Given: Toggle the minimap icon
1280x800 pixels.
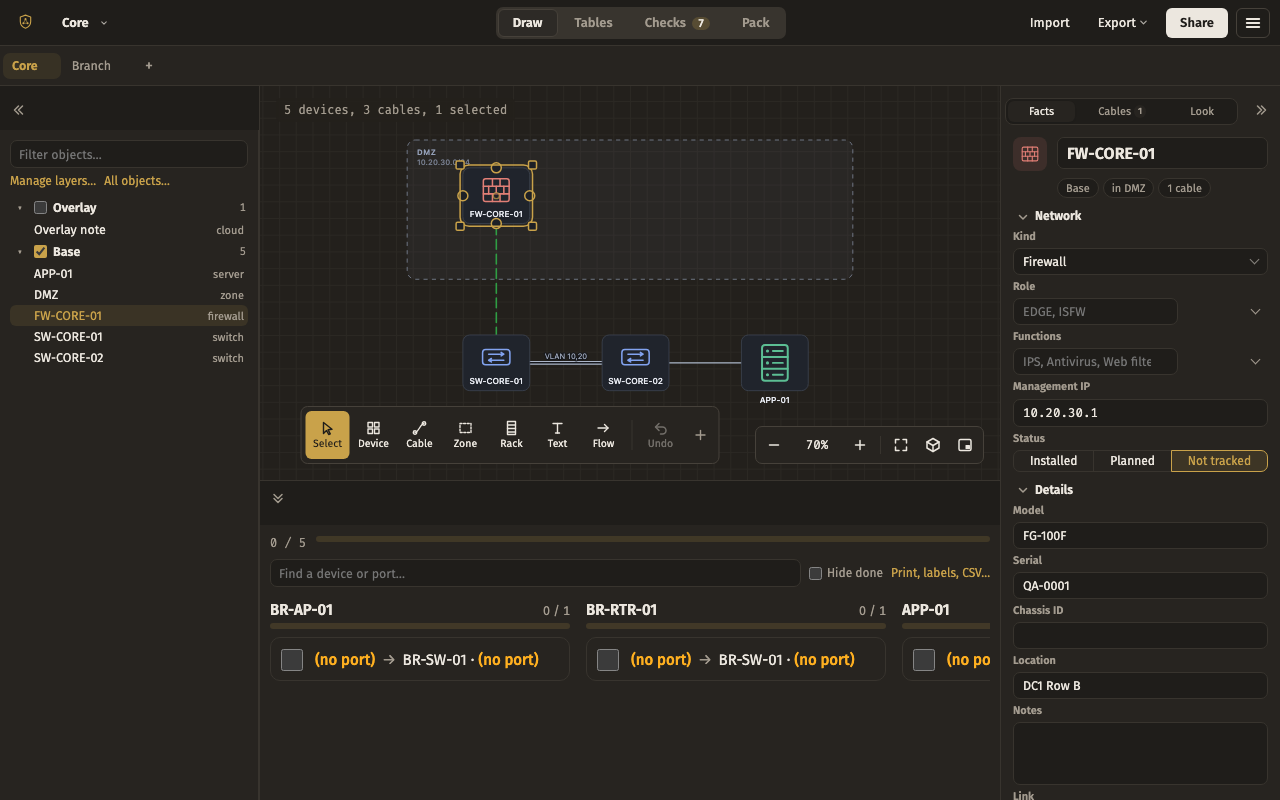Looking at the screenshot, I should 965,445.
